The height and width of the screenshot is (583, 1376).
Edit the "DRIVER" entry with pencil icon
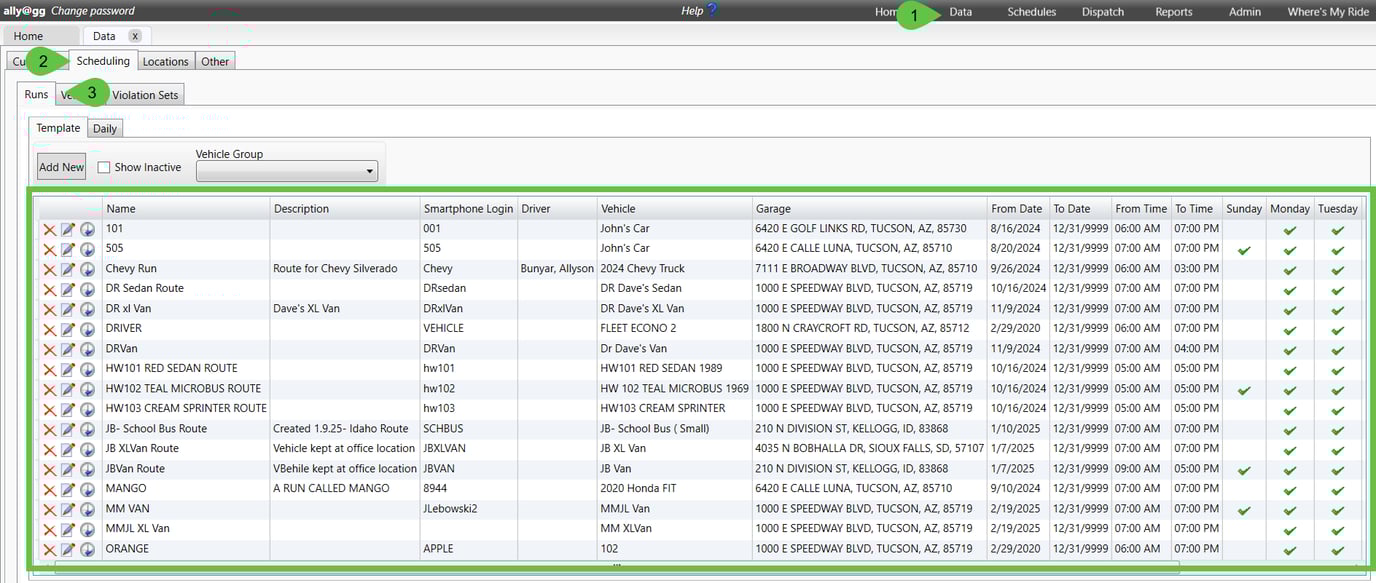(x=66, y=328)
